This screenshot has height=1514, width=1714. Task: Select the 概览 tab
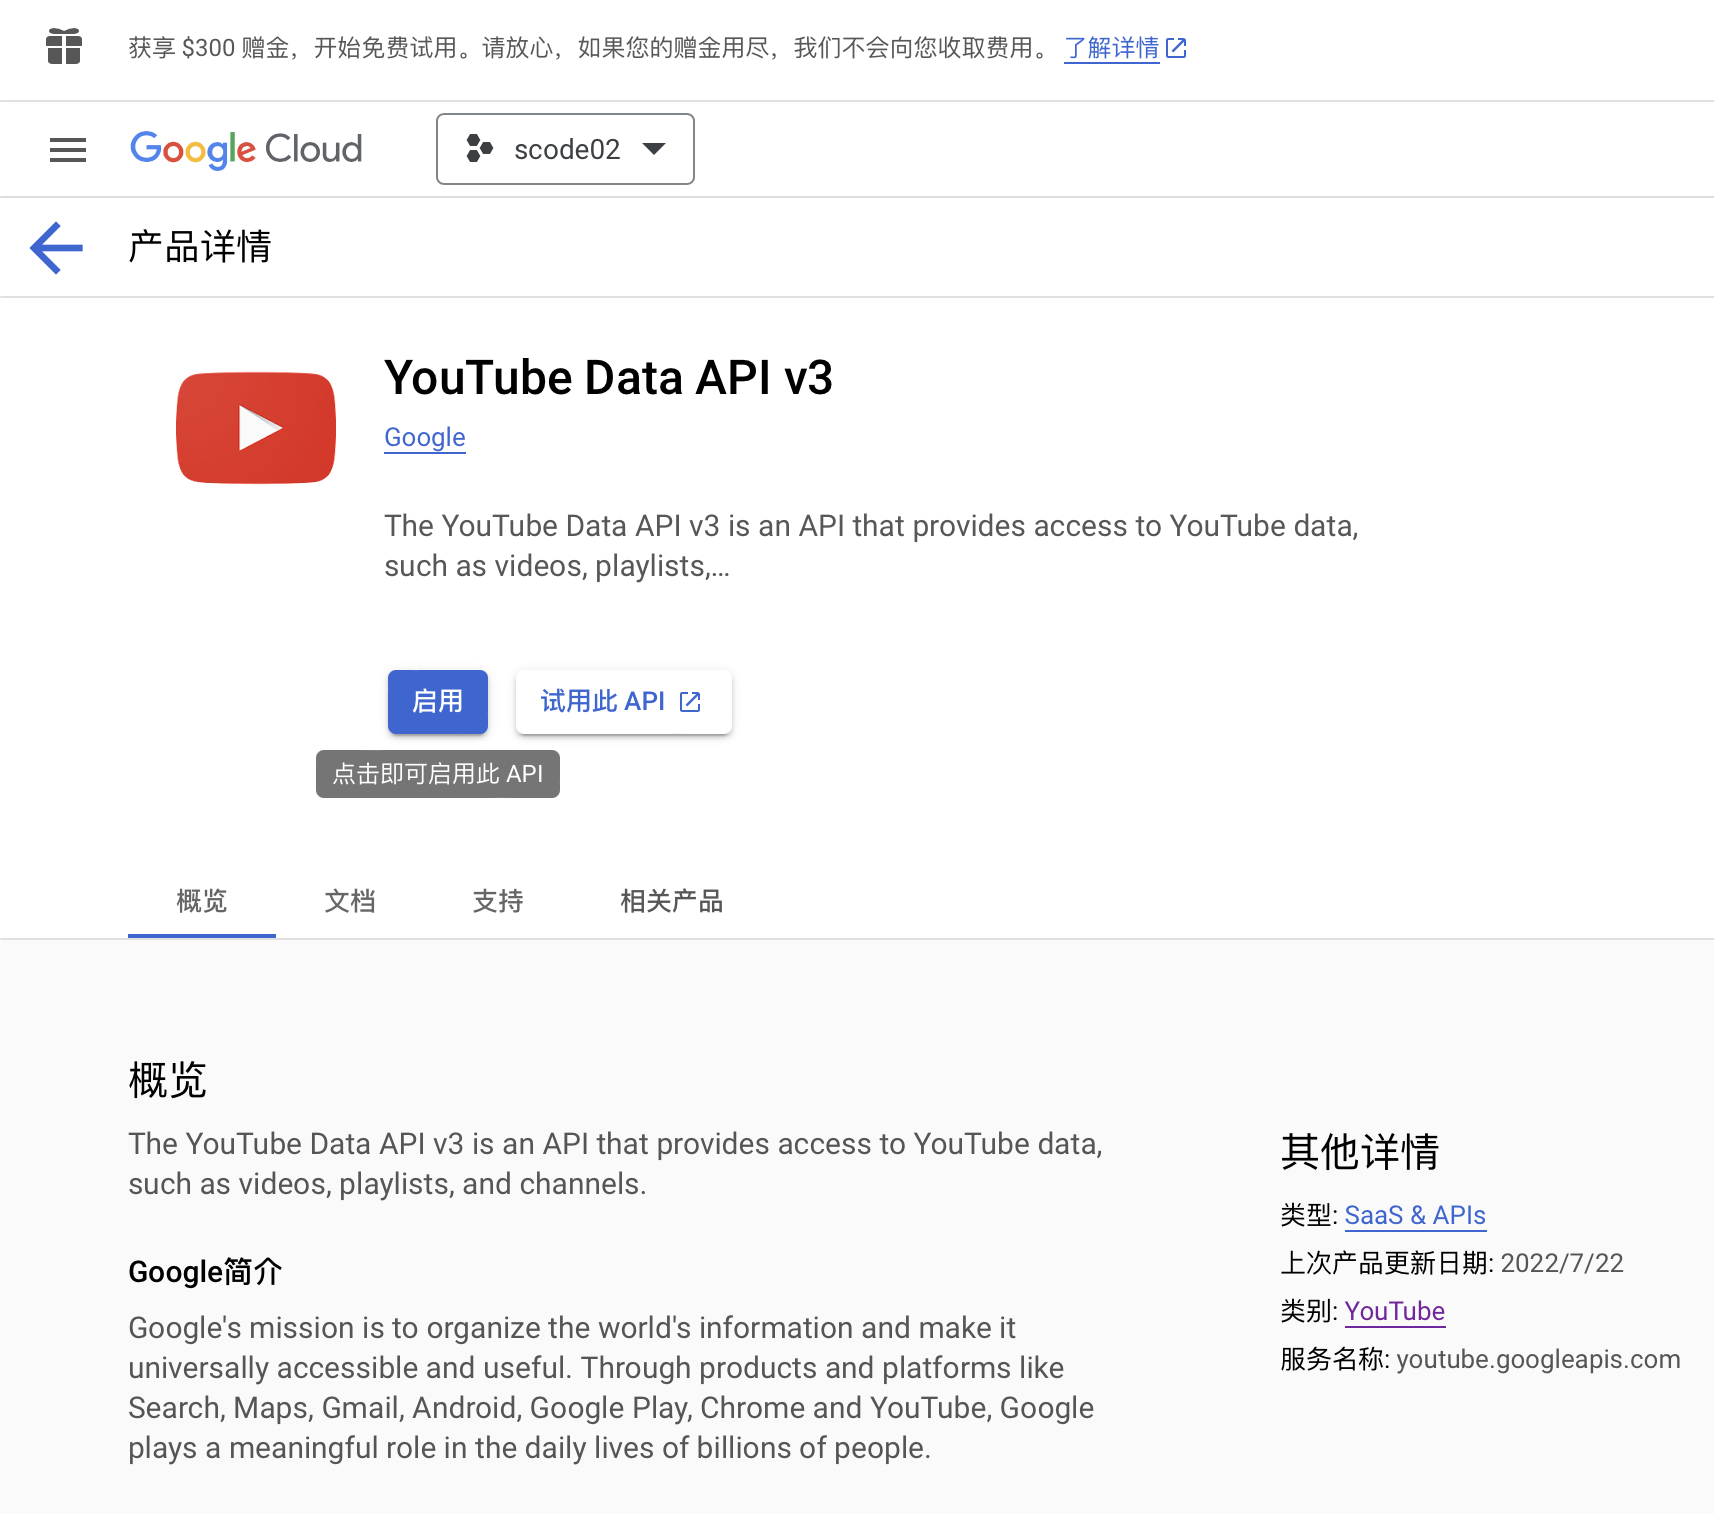click(202, 901)
